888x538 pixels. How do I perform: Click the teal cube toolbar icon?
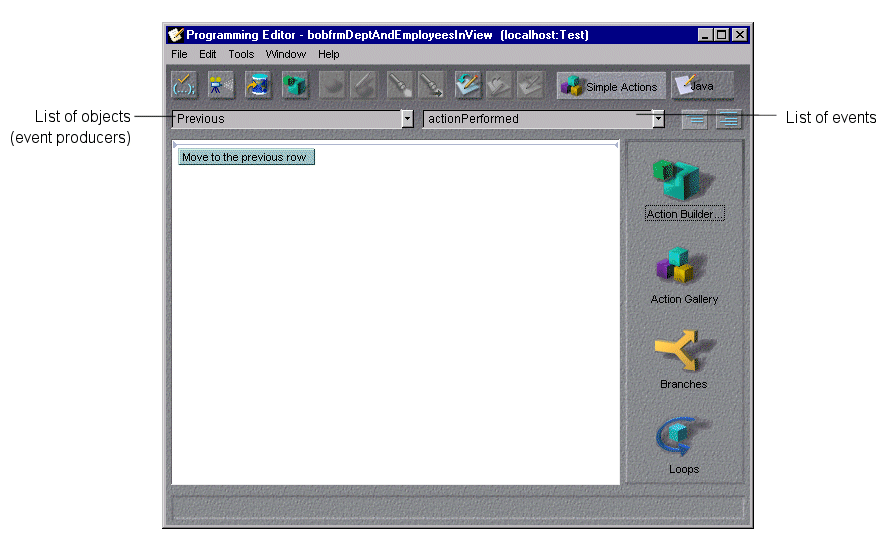[295, 86]
